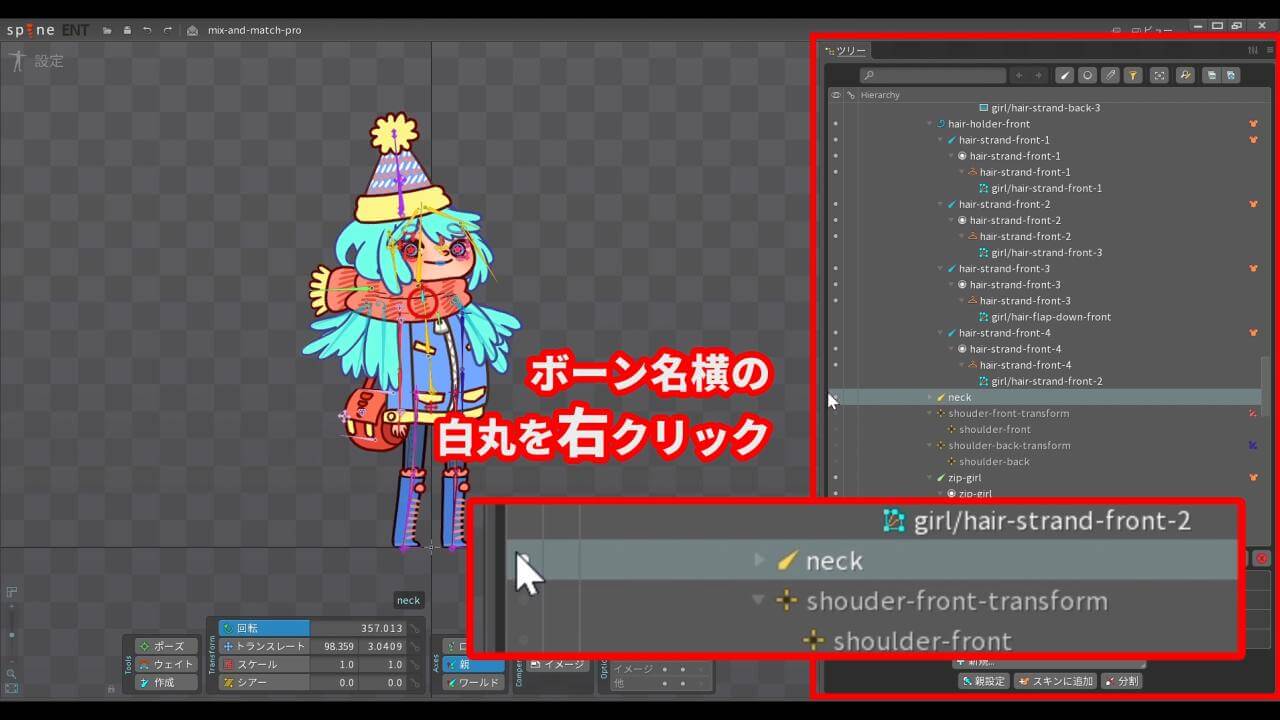
Task: Click the 分割 button
Action: click(x=1121, y=681)
